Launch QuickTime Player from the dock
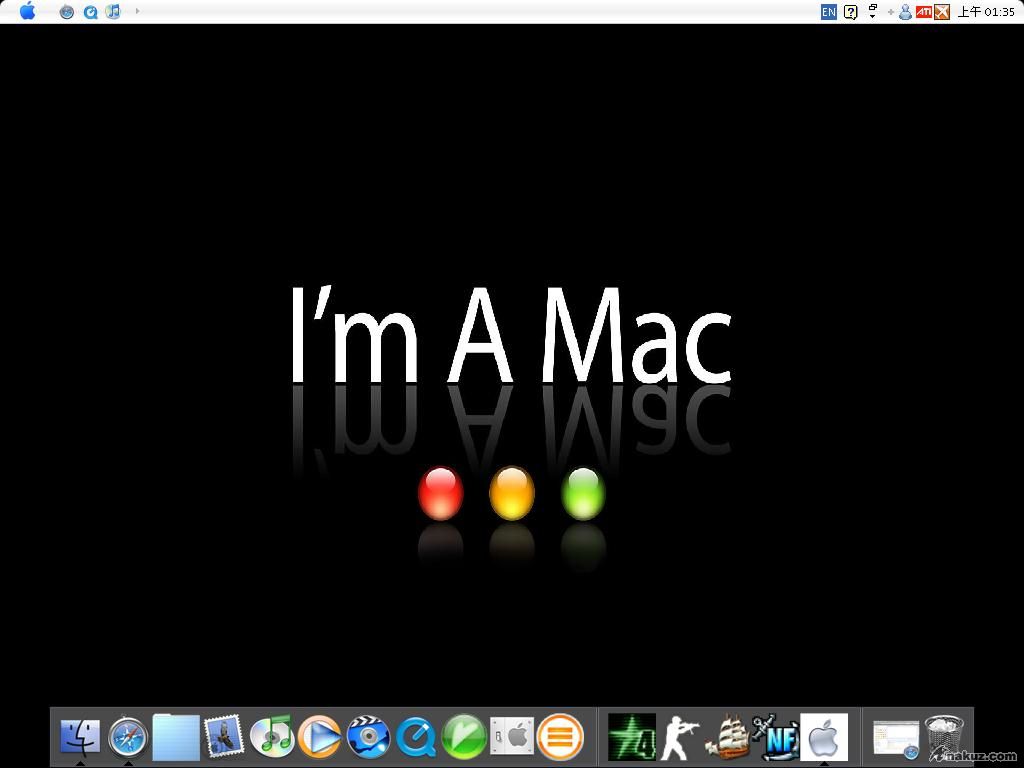 click(416, 737)
